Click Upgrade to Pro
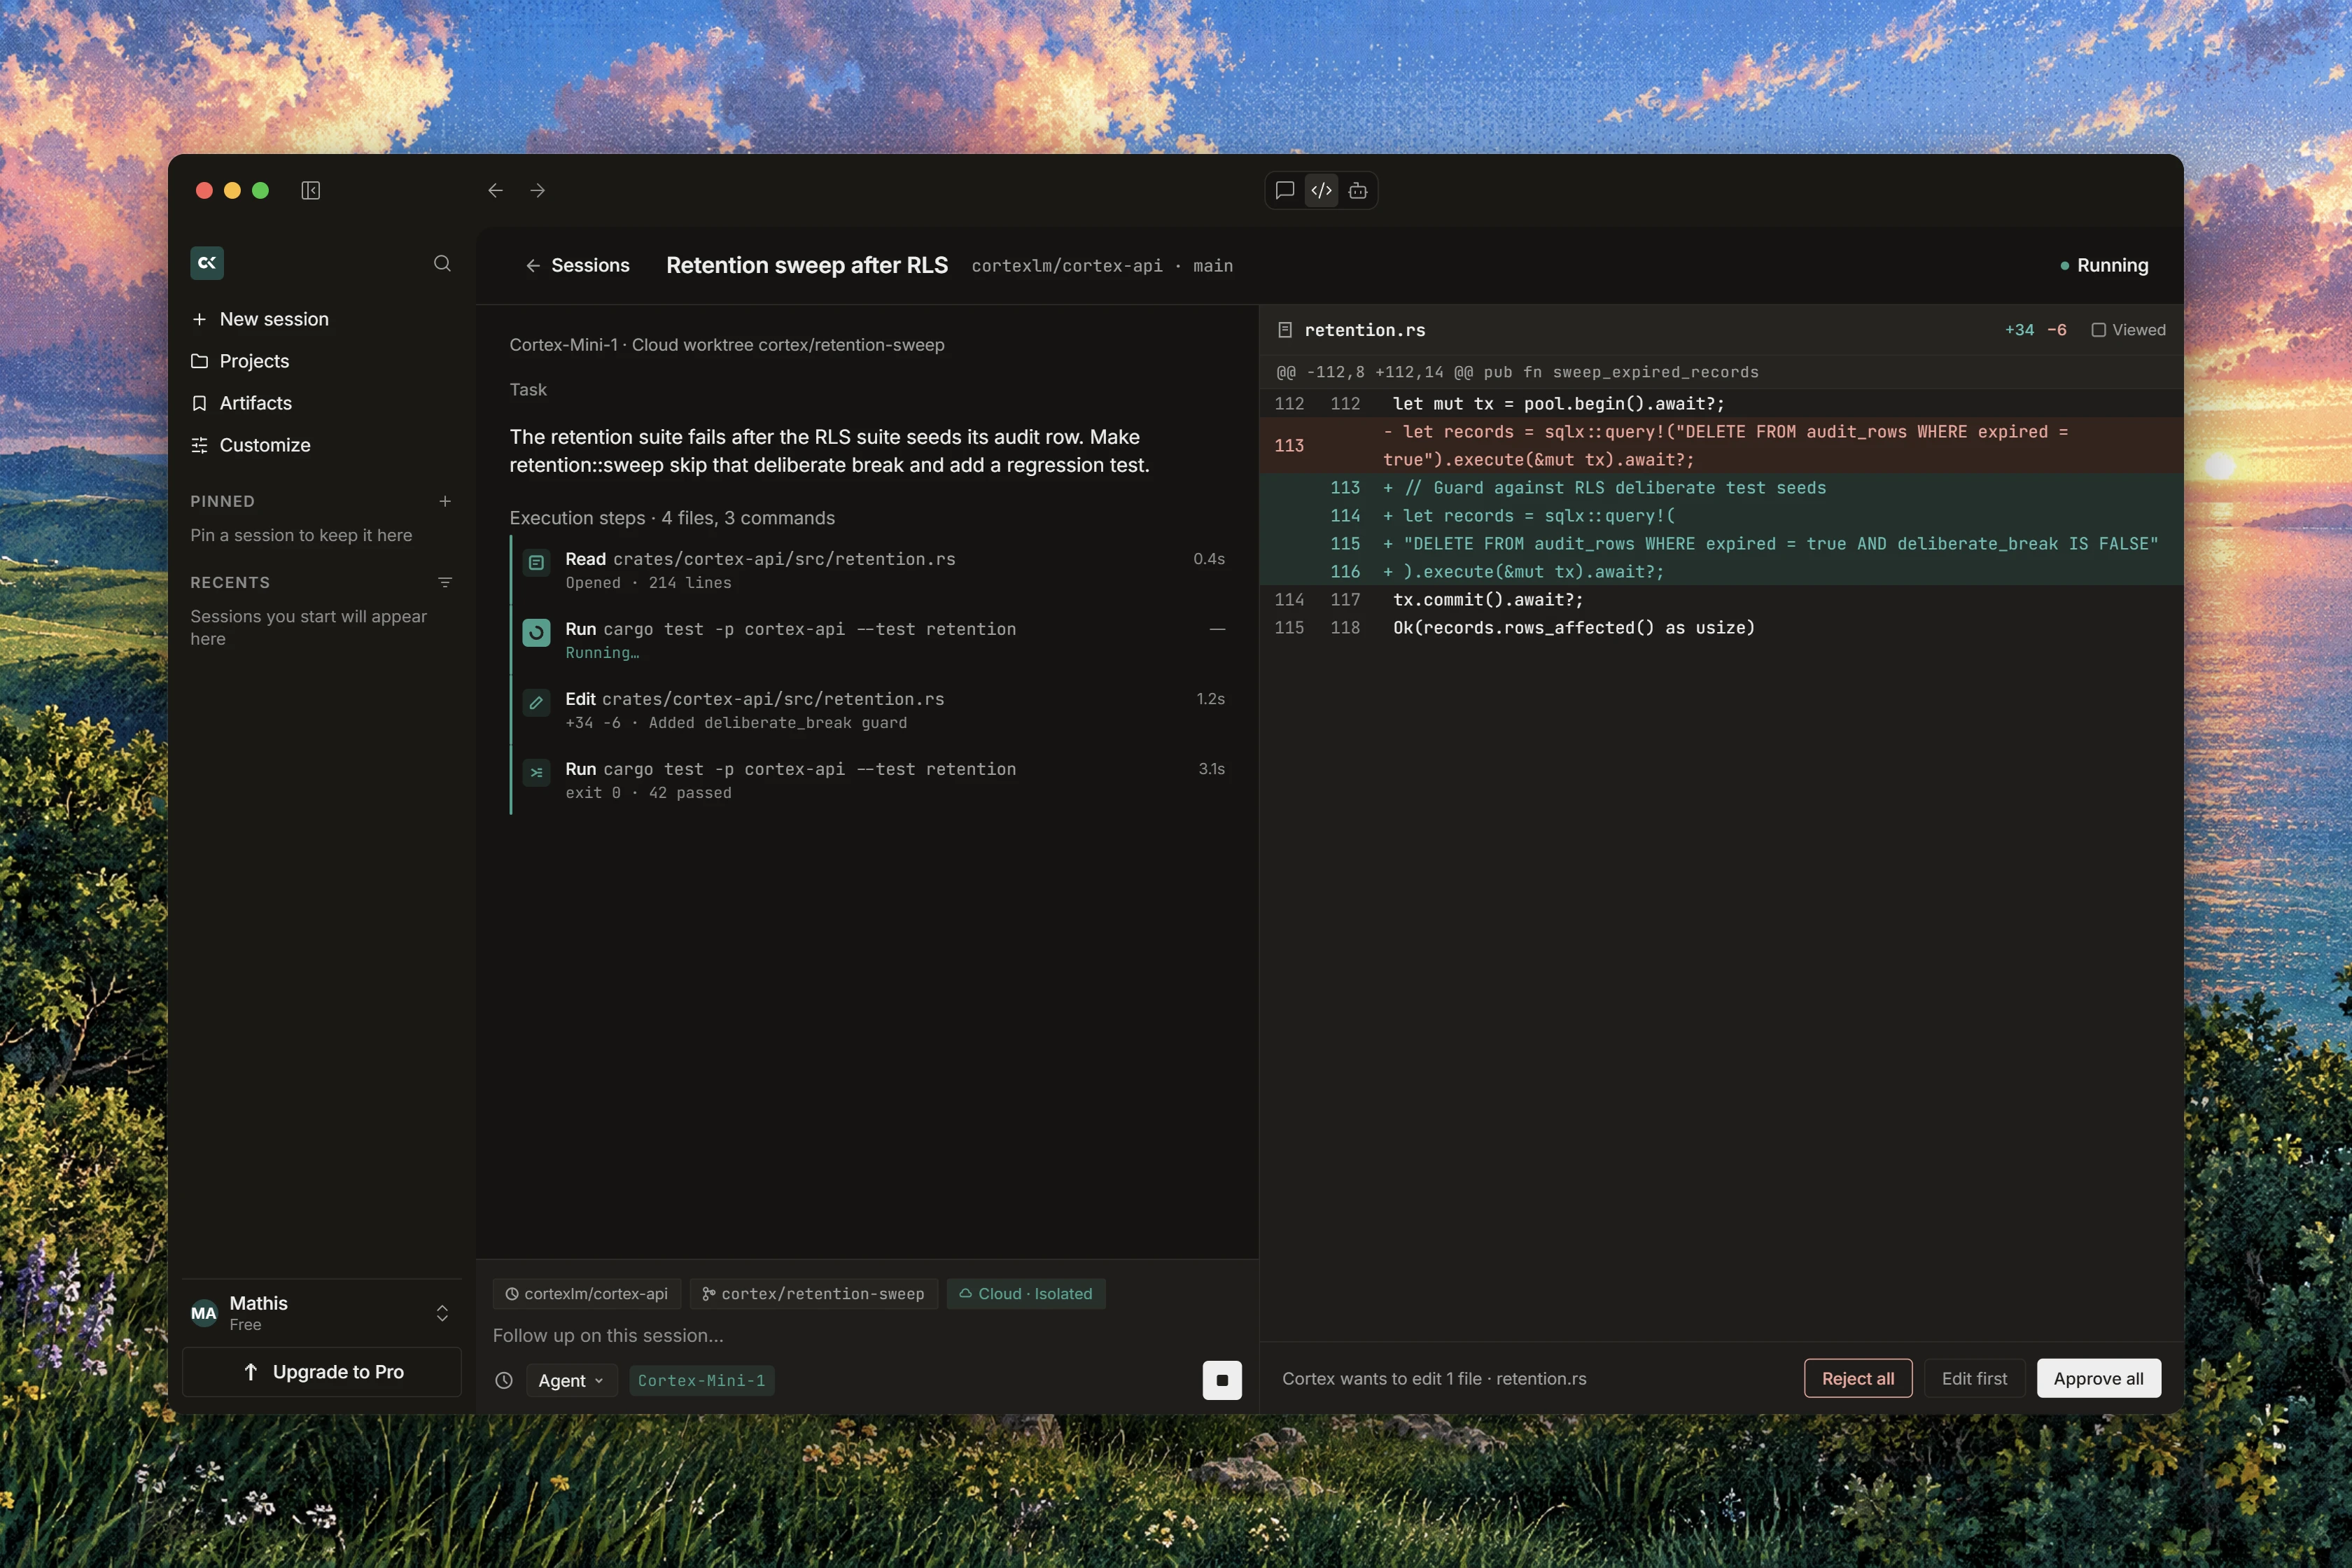2352x1568 pixels. point(321,1372)
